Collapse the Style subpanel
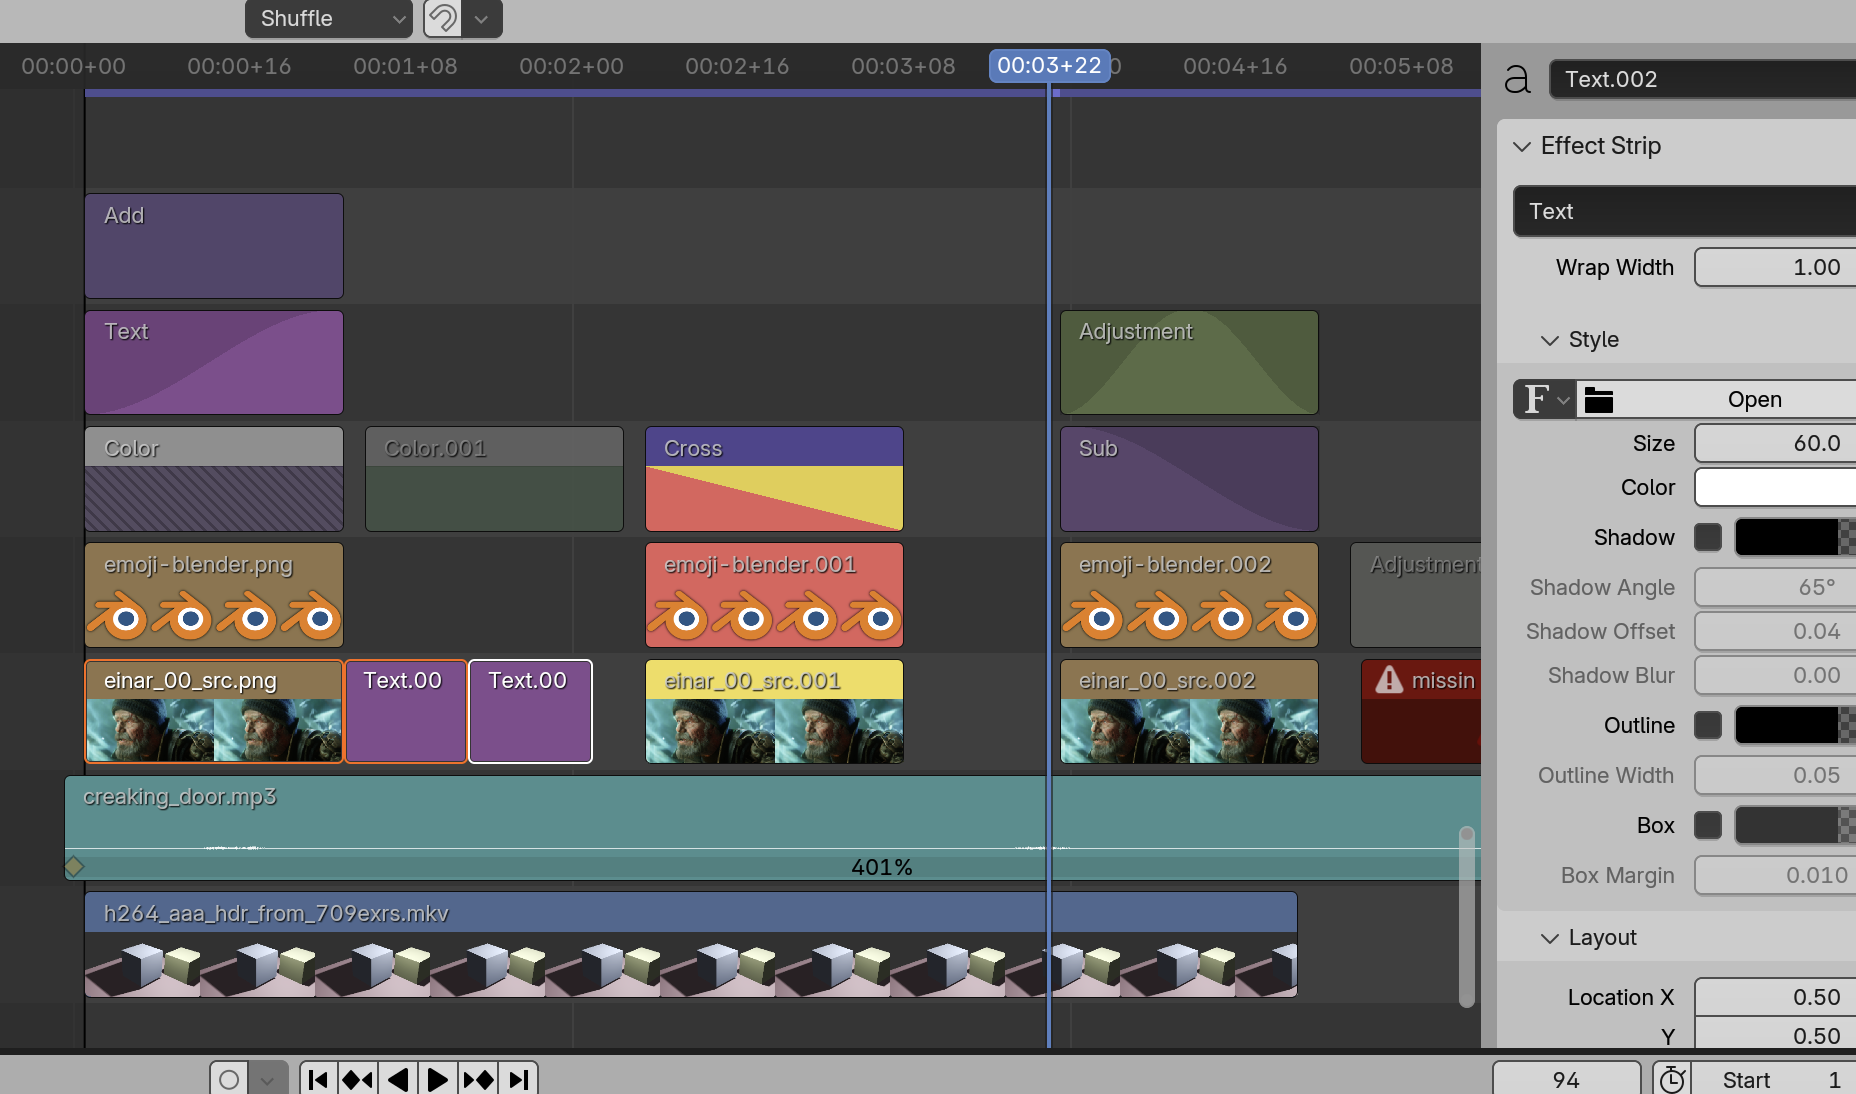Image resolution: width=1856 pixels, height=1094 pixels. [x=1550, y=340]
